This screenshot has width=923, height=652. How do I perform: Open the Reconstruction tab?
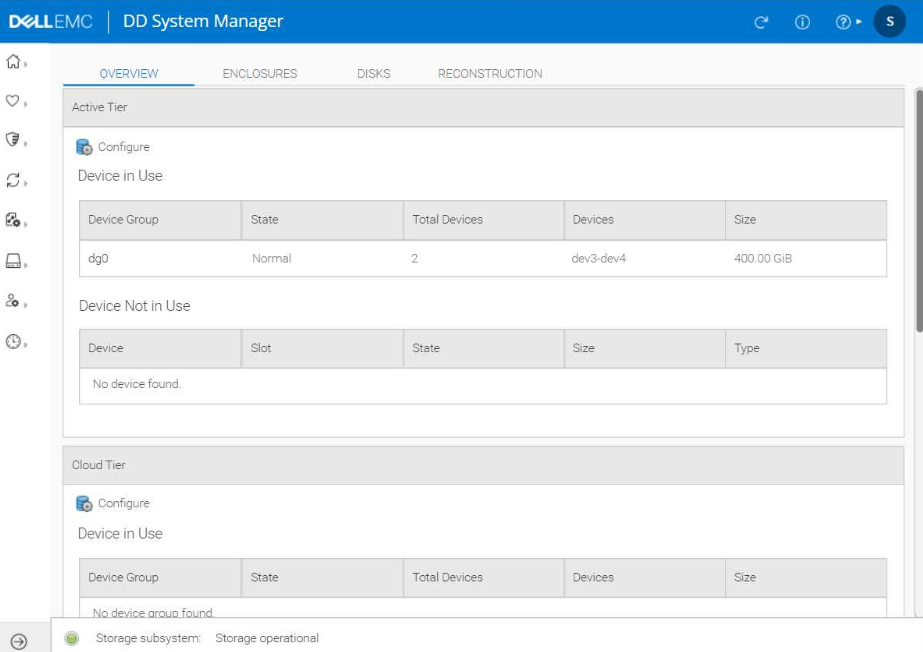click(x=490, y=74)
